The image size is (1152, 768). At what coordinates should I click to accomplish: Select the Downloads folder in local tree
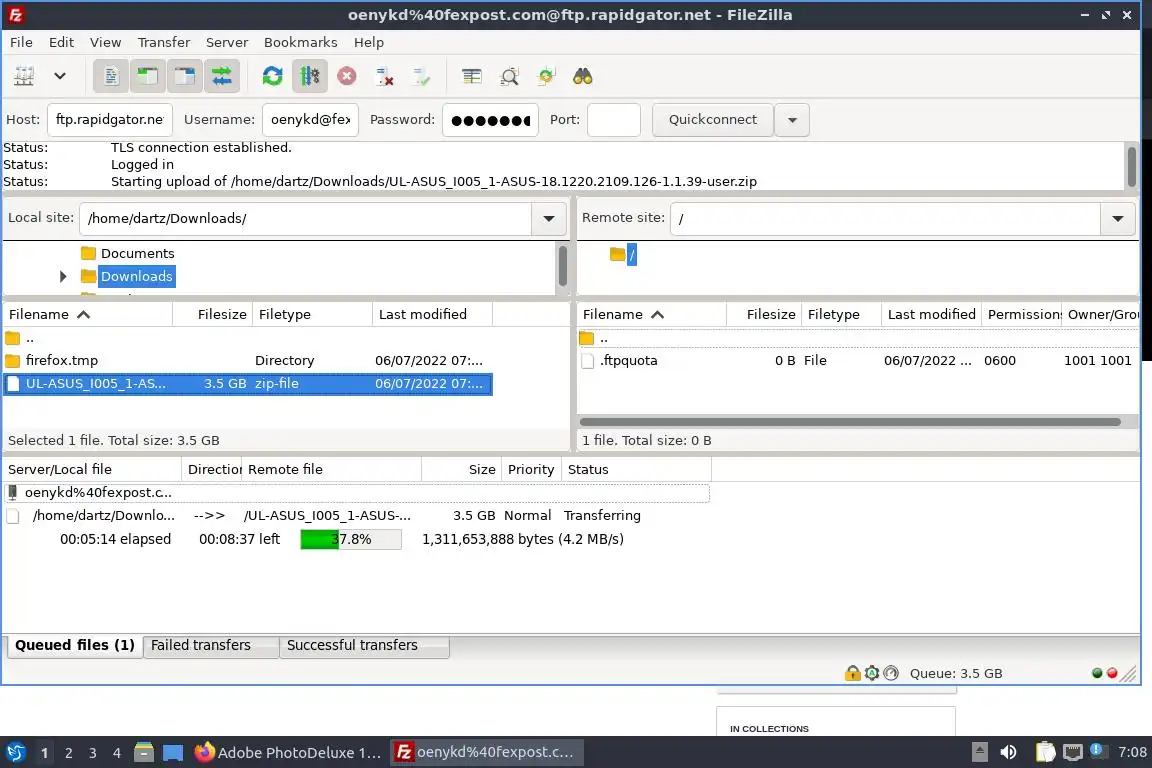tap(137, 276)
